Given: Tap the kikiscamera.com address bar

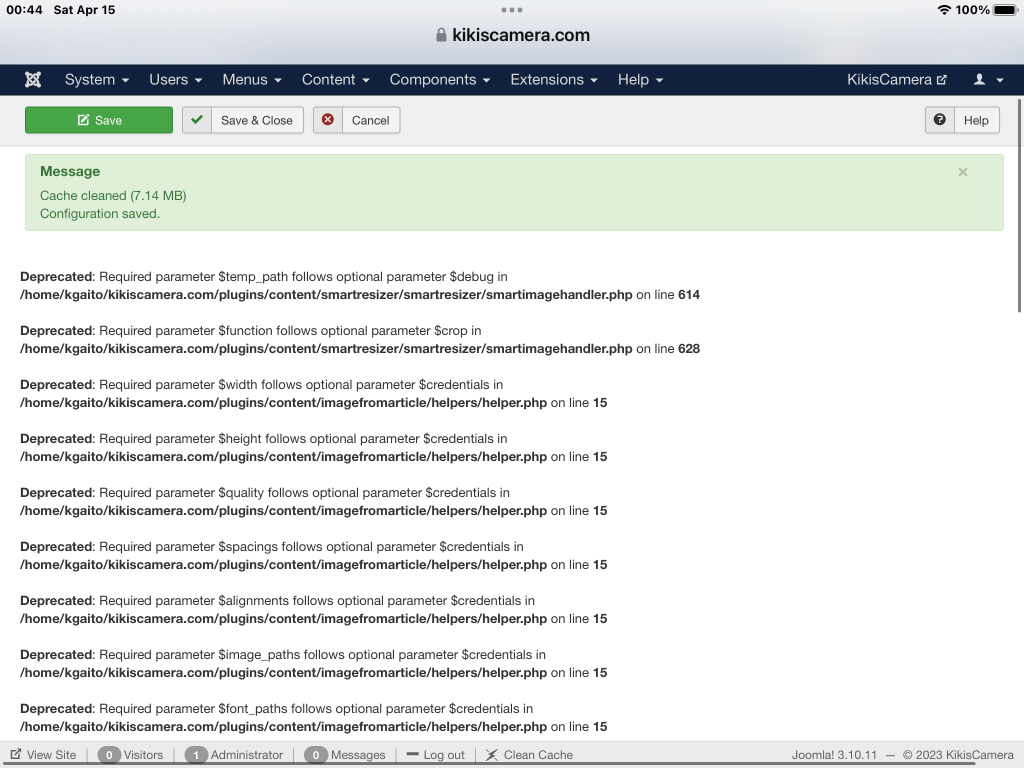Looking at the screenshot, I should pyautogui.click(x=521, y=35).
